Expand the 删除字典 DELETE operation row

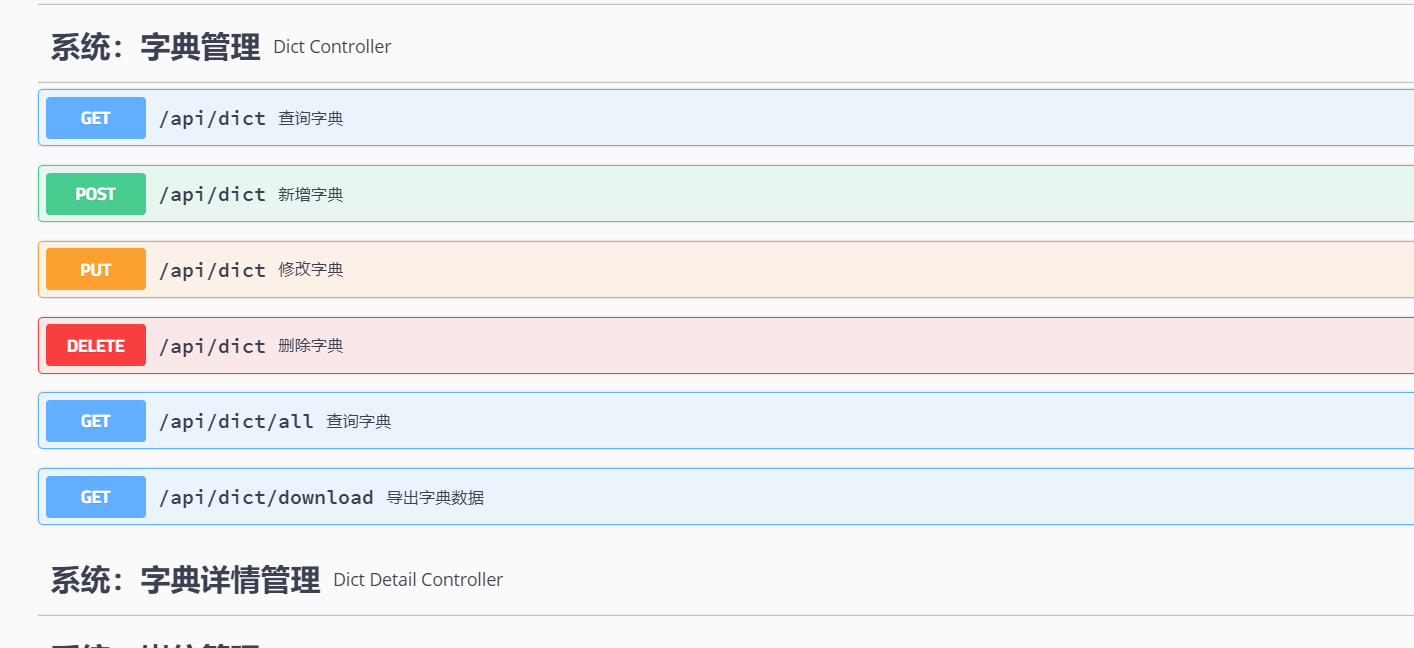(726, 346)
